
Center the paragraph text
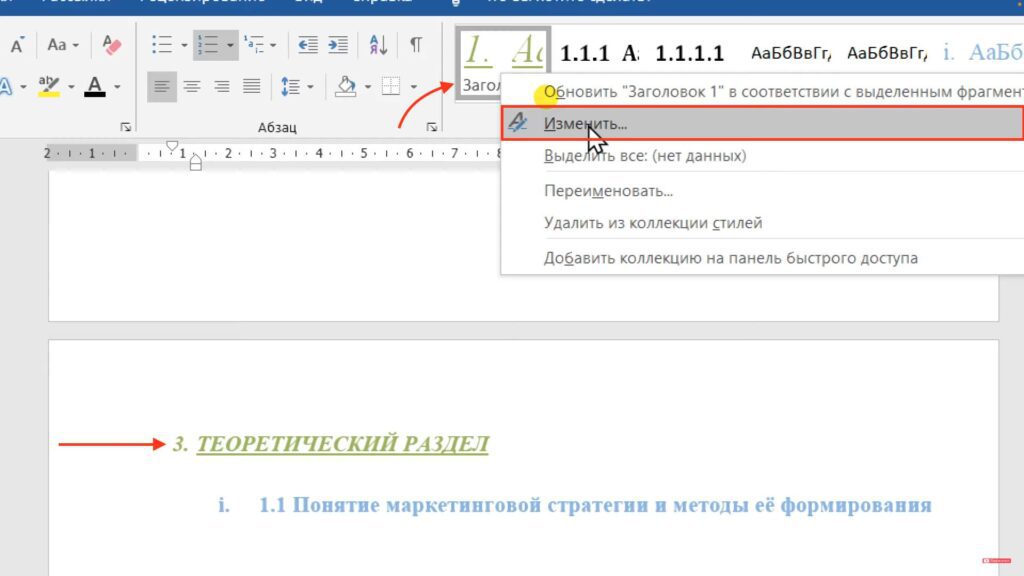192,87
